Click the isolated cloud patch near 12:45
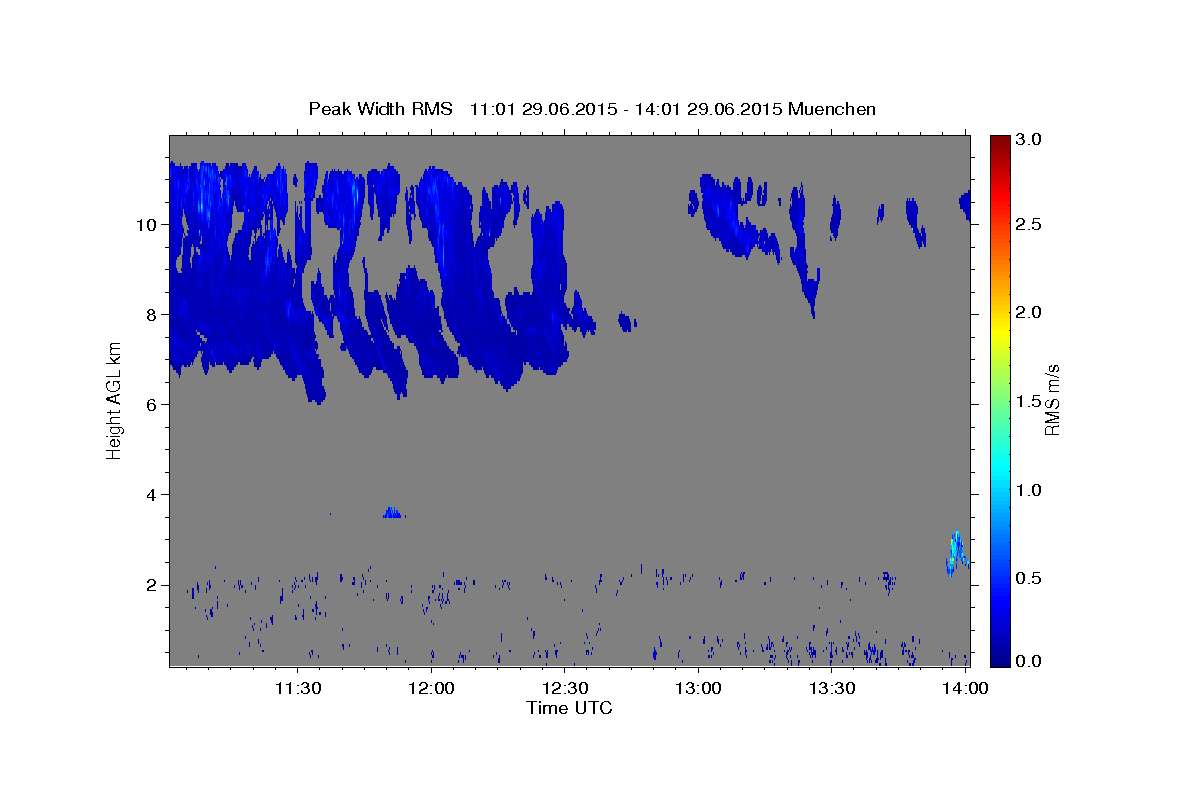 pos(627,321)
